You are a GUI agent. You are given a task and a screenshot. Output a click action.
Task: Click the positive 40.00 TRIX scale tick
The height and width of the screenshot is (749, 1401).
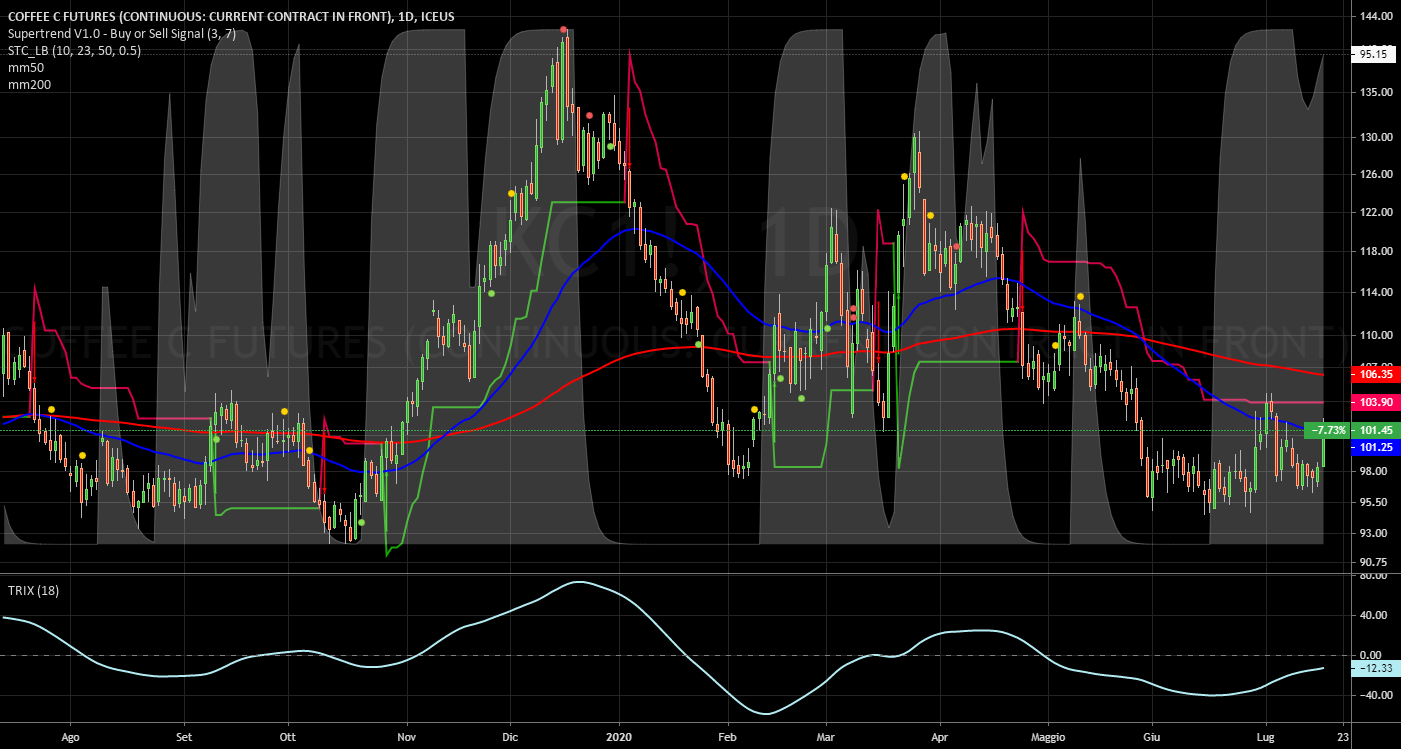[x=1375, y=615]
